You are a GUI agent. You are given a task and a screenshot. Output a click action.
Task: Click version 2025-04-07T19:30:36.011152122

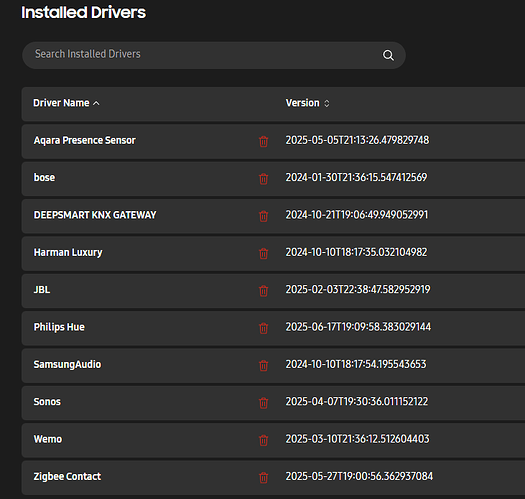(357, 401)
